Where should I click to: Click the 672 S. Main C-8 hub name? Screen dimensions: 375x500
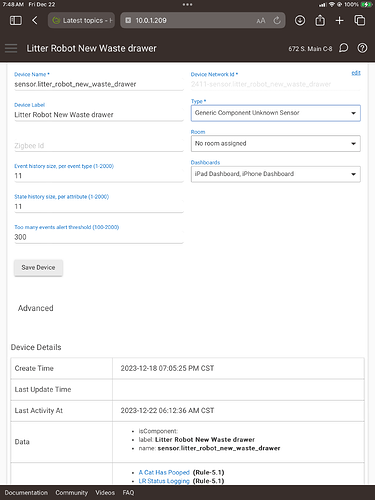tap(310, 49)
